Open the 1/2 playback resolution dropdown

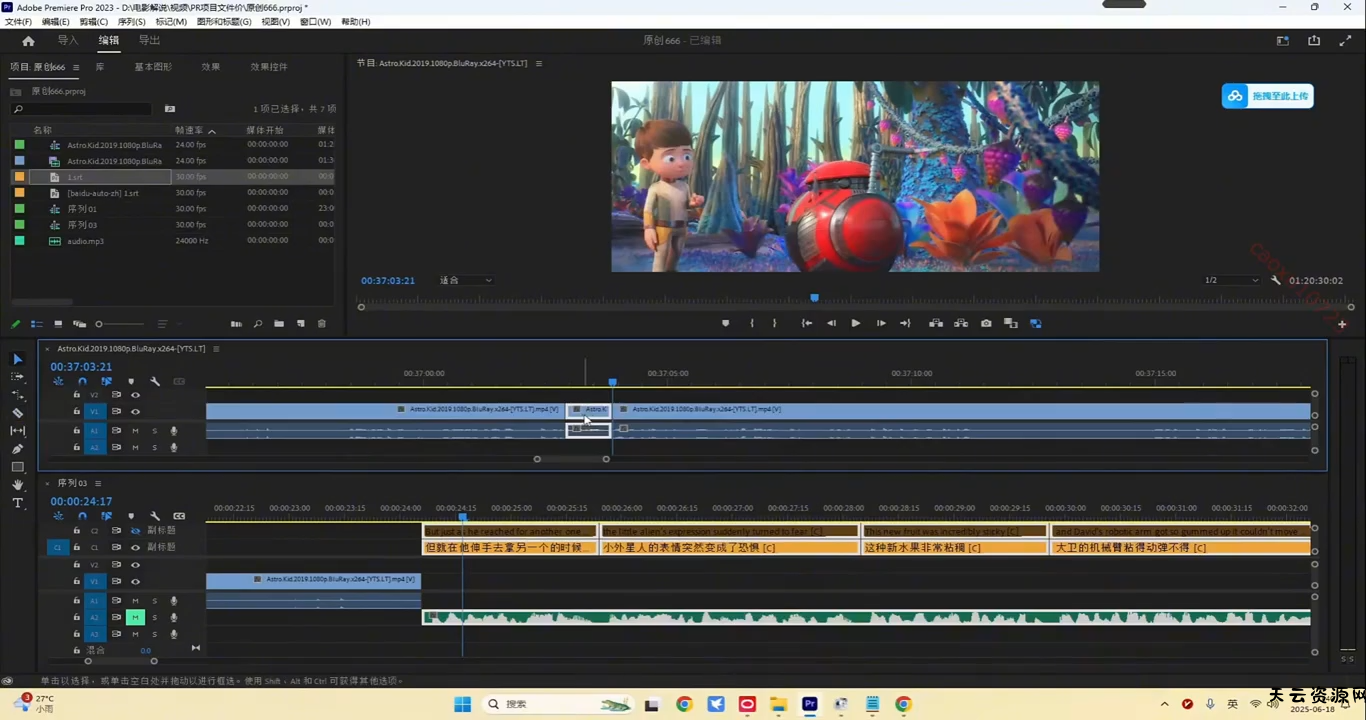(1231, 281)
